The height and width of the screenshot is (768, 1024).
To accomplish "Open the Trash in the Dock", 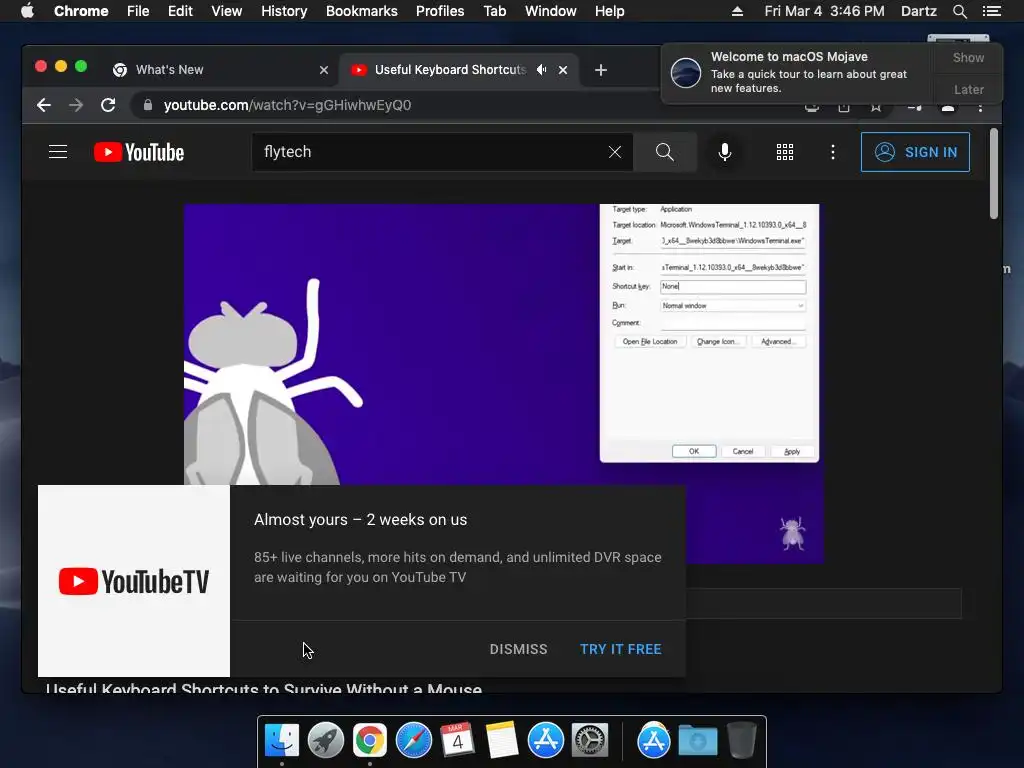I will click(741, 741).
